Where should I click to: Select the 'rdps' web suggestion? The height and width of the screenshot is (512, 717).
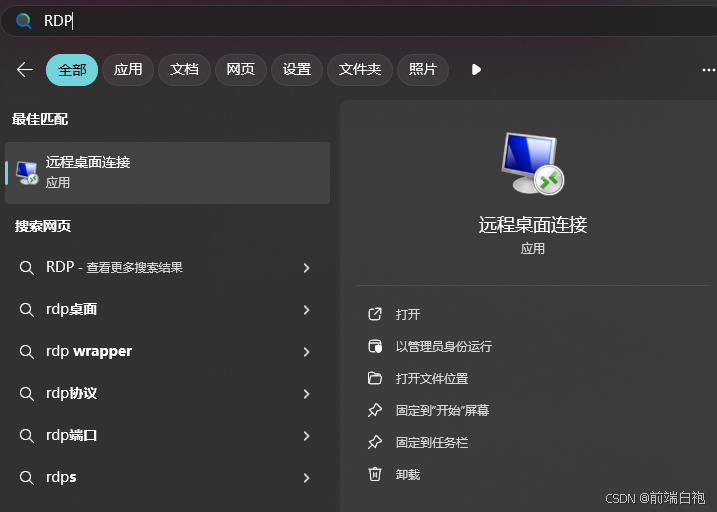coord(165,478)
